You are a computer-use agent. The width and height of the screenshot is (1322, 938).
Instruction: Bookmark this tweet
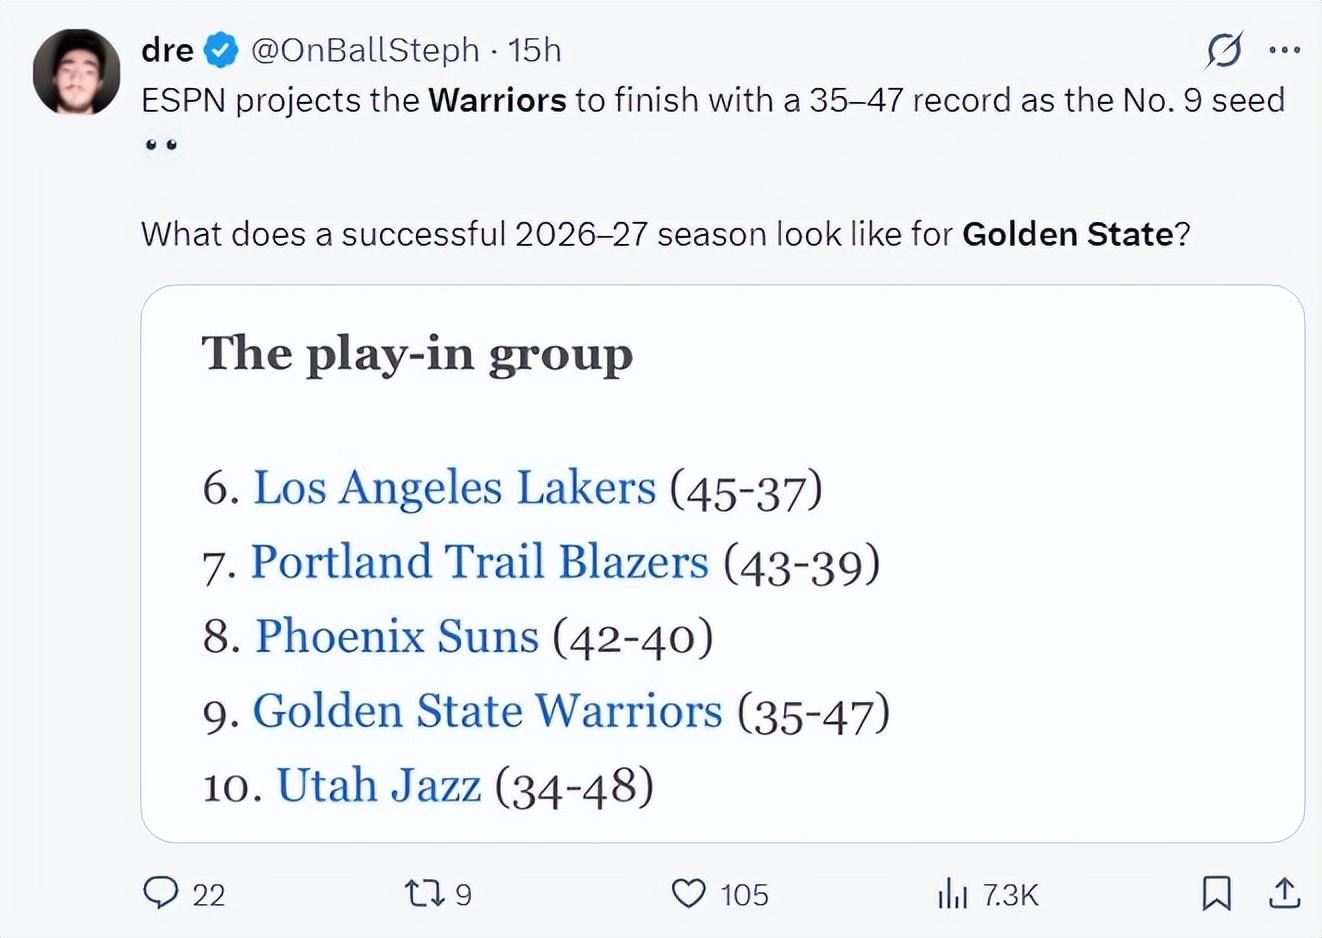[x=1216, y=892]
